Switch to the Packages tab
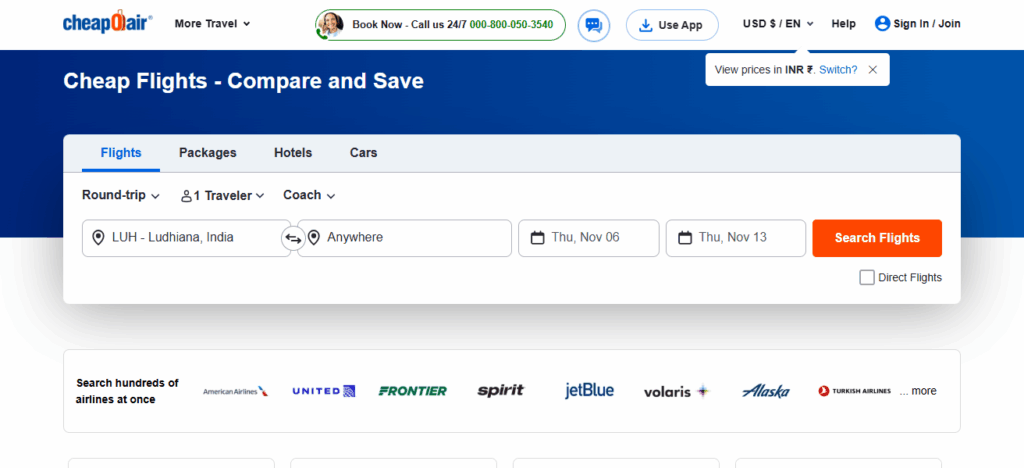1024x468 pixels. pos(208,153)
